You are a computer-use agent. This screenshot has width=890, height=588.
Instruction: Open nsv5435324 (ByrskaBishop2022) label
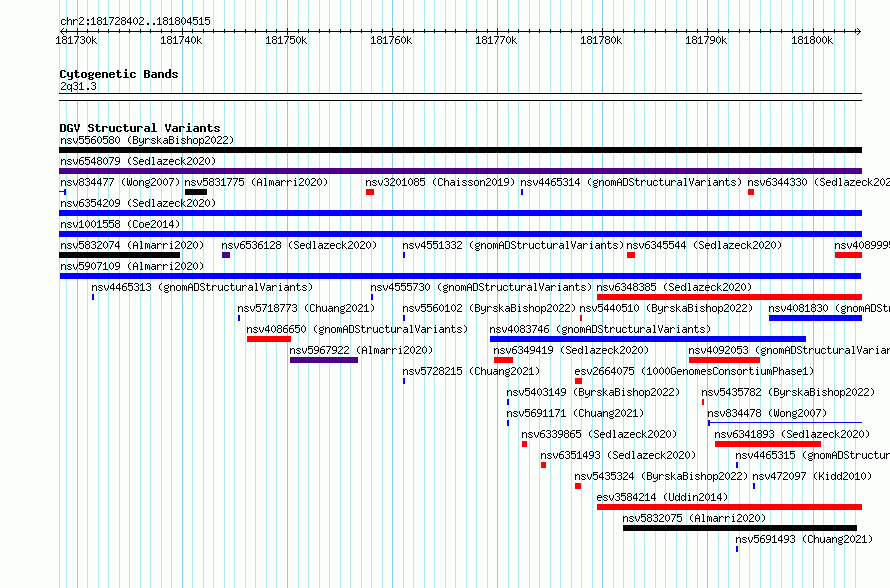661,476
